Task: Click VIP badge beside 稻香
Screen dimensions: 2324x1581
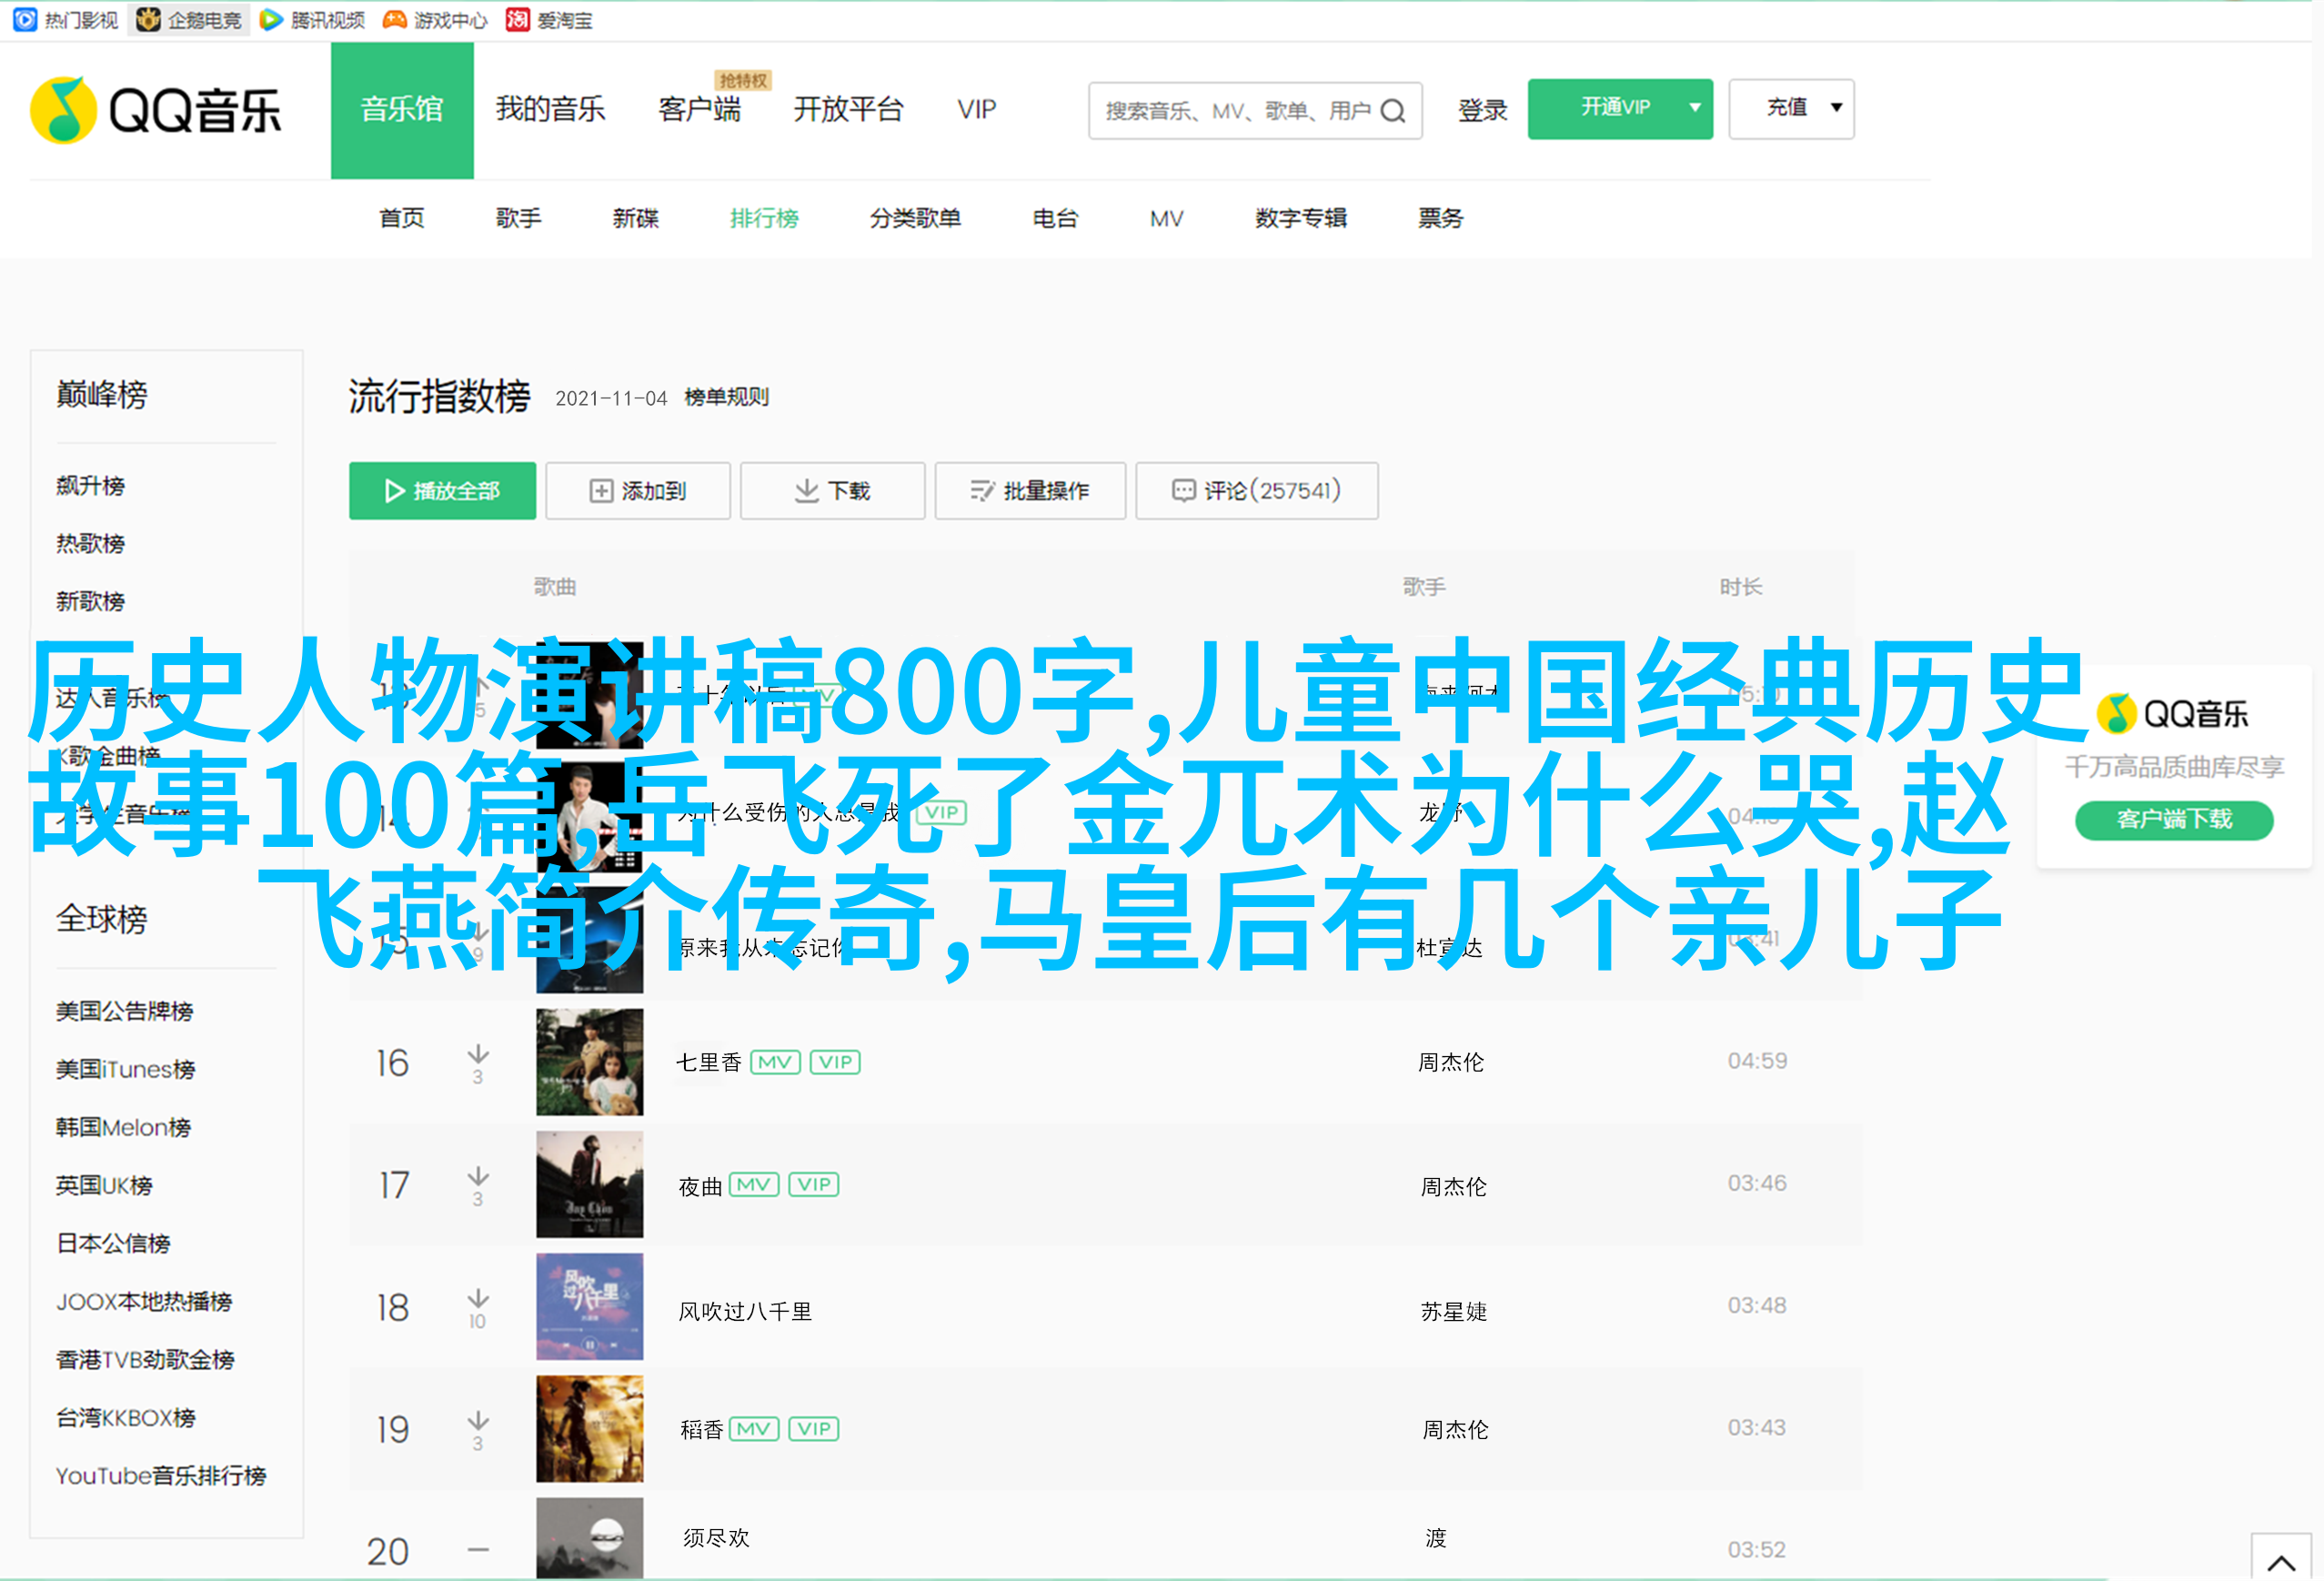Action: [814, 1428]
